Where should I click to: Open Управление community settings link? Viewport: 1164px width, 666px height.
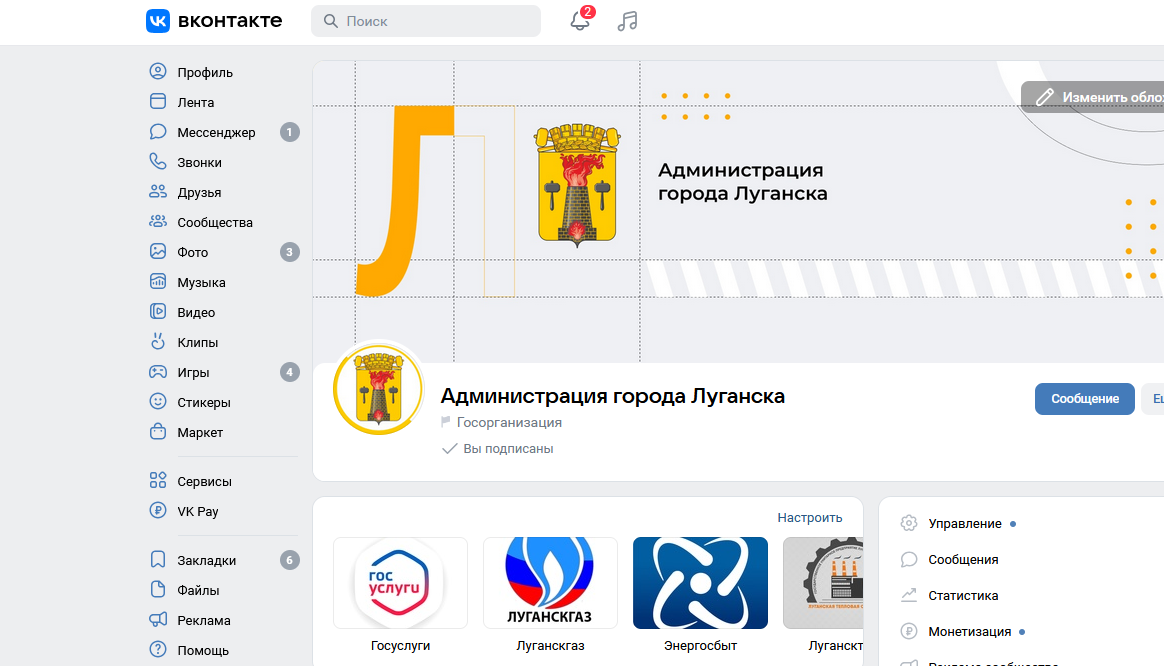965,523
